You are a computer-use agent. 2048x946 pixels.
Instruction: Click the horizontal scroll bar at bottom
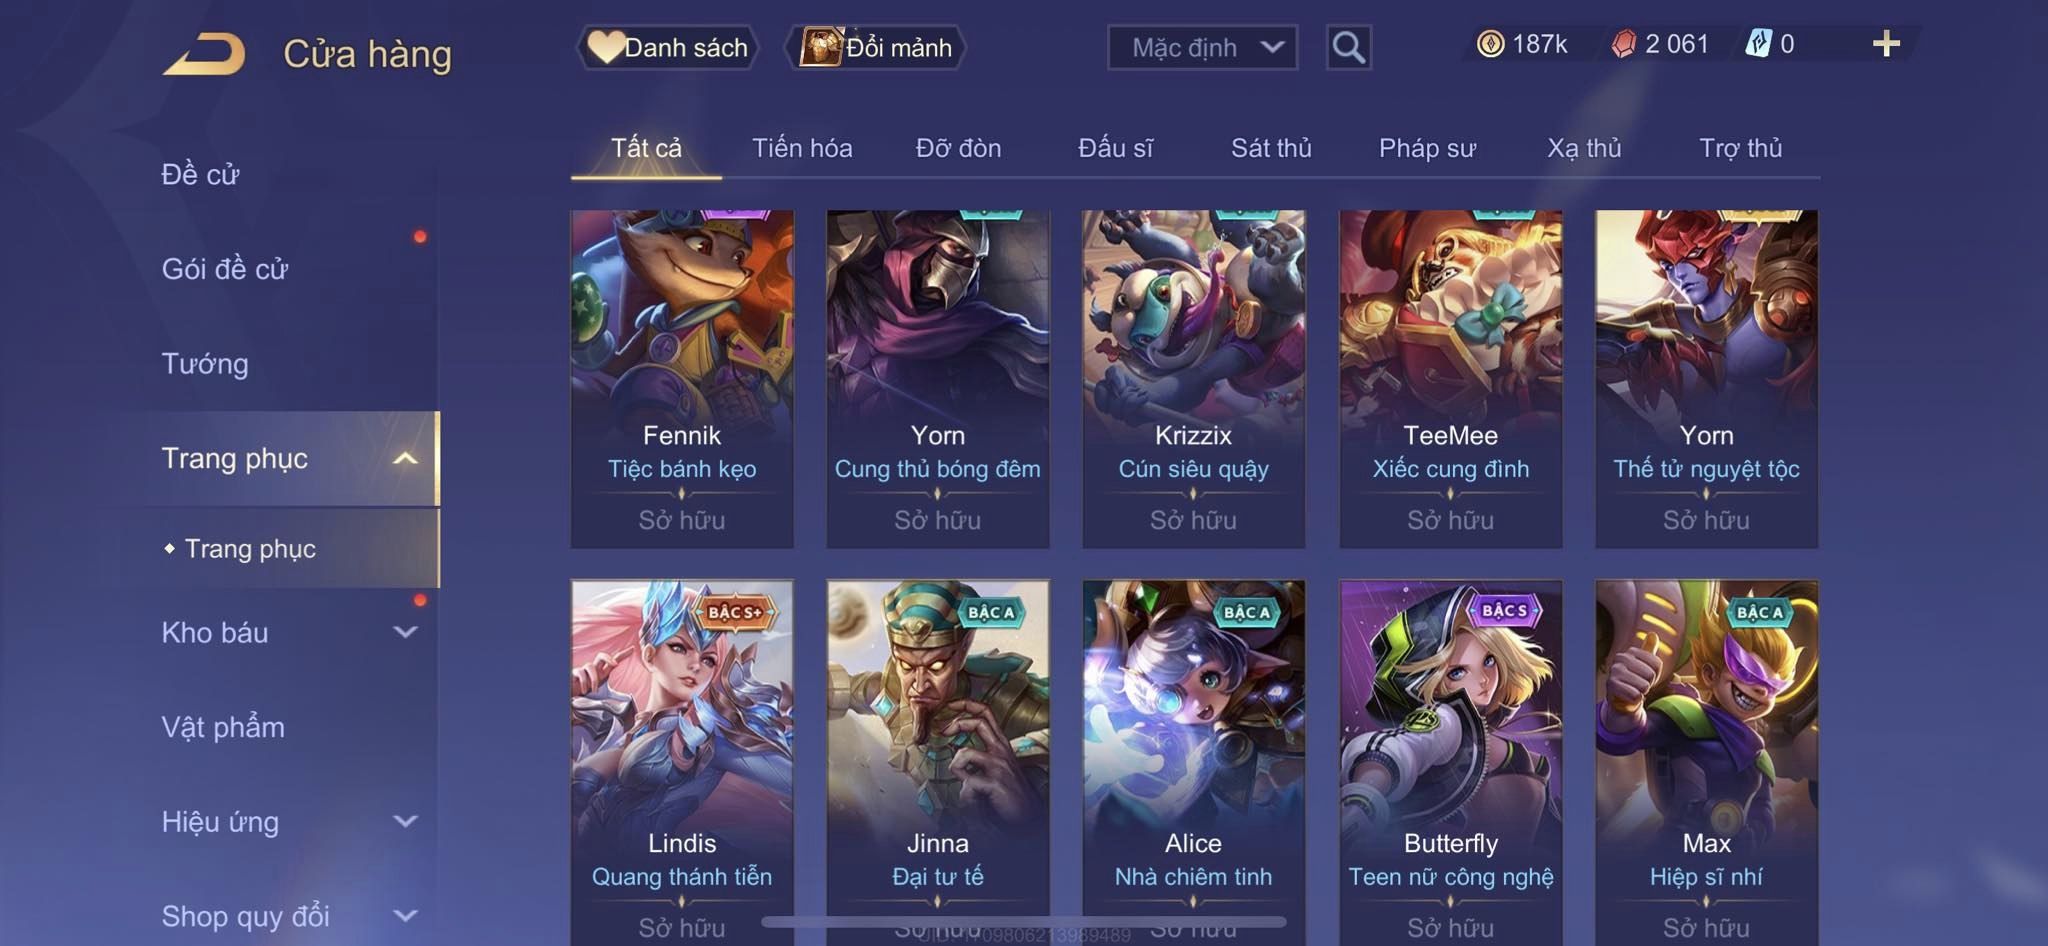click(1024, 921)
